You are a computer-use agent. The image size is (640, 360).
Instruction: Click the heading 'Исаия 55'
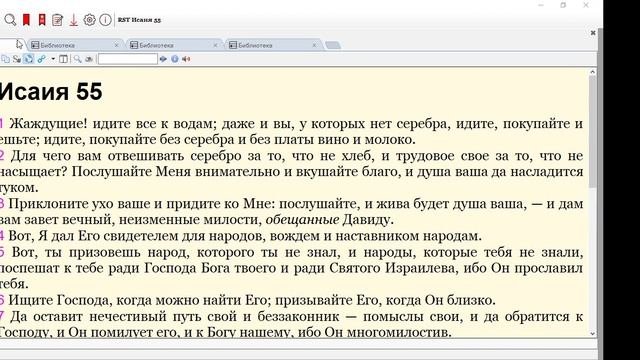[x=51, y=91]
